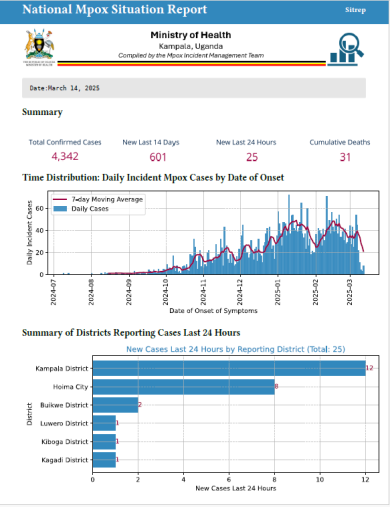
Task: Click the 31 deaths value
Action: 345,157
